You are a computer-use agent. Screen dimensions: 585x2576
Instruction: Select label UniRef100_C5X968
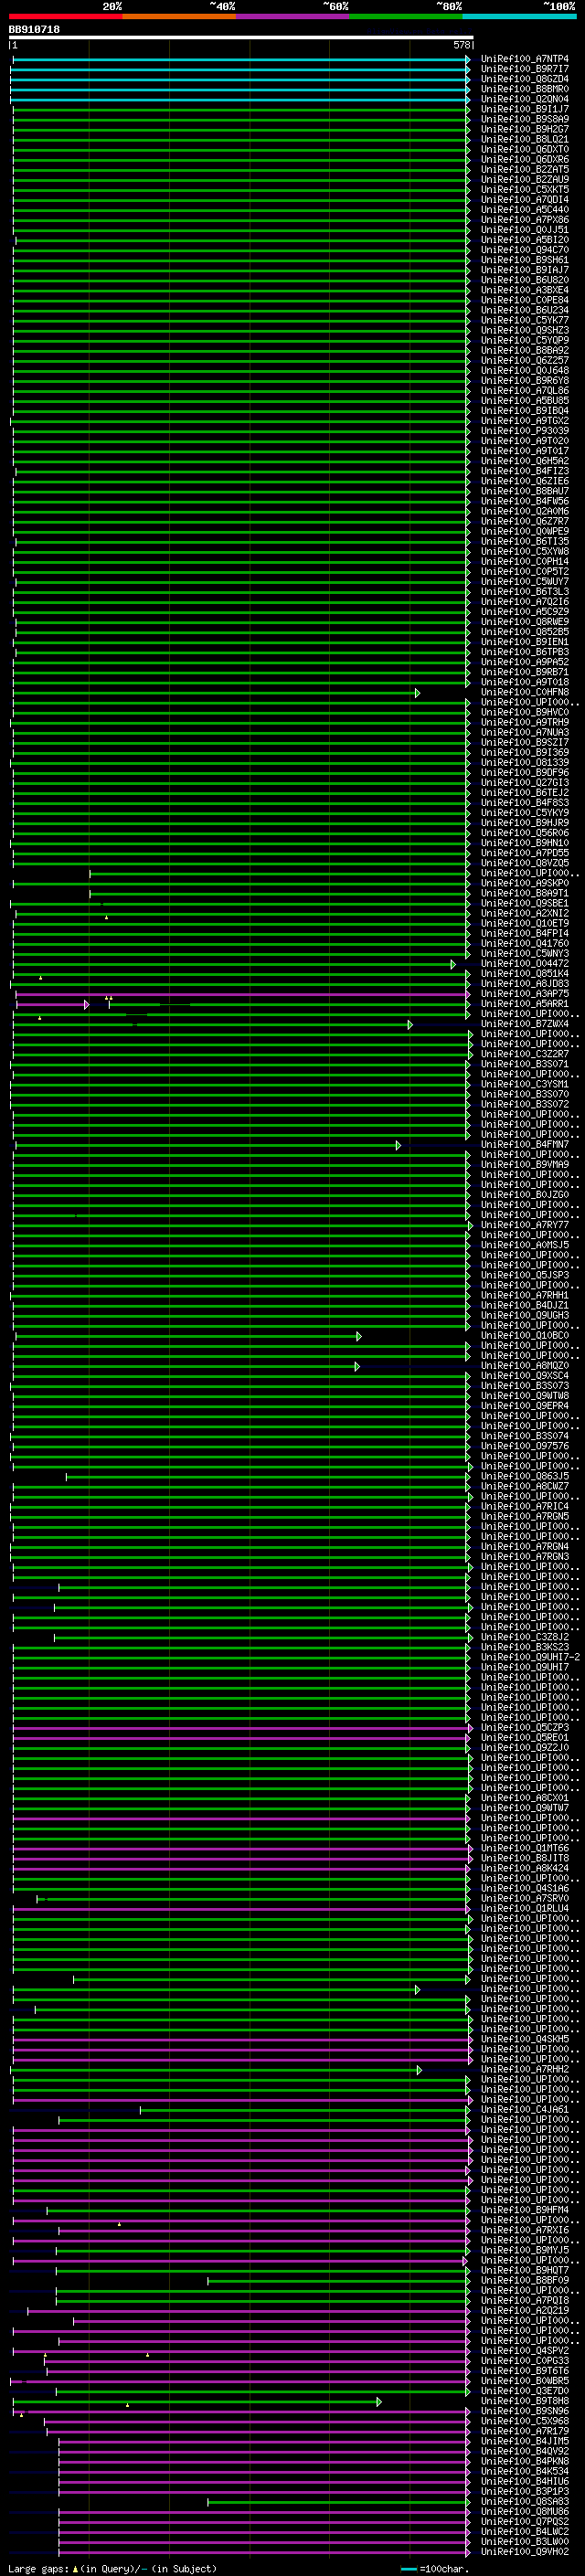pos(525,2422)
